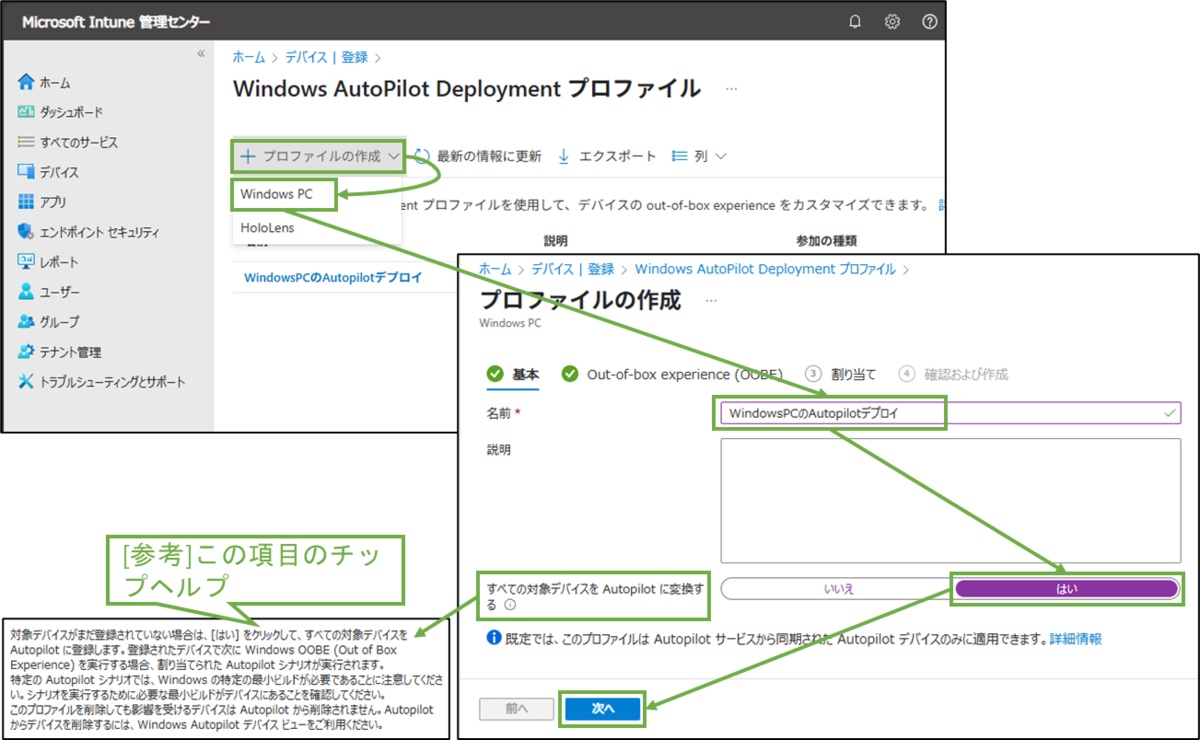Switch to Out-of-box experience (OOBE) tab

672,374
